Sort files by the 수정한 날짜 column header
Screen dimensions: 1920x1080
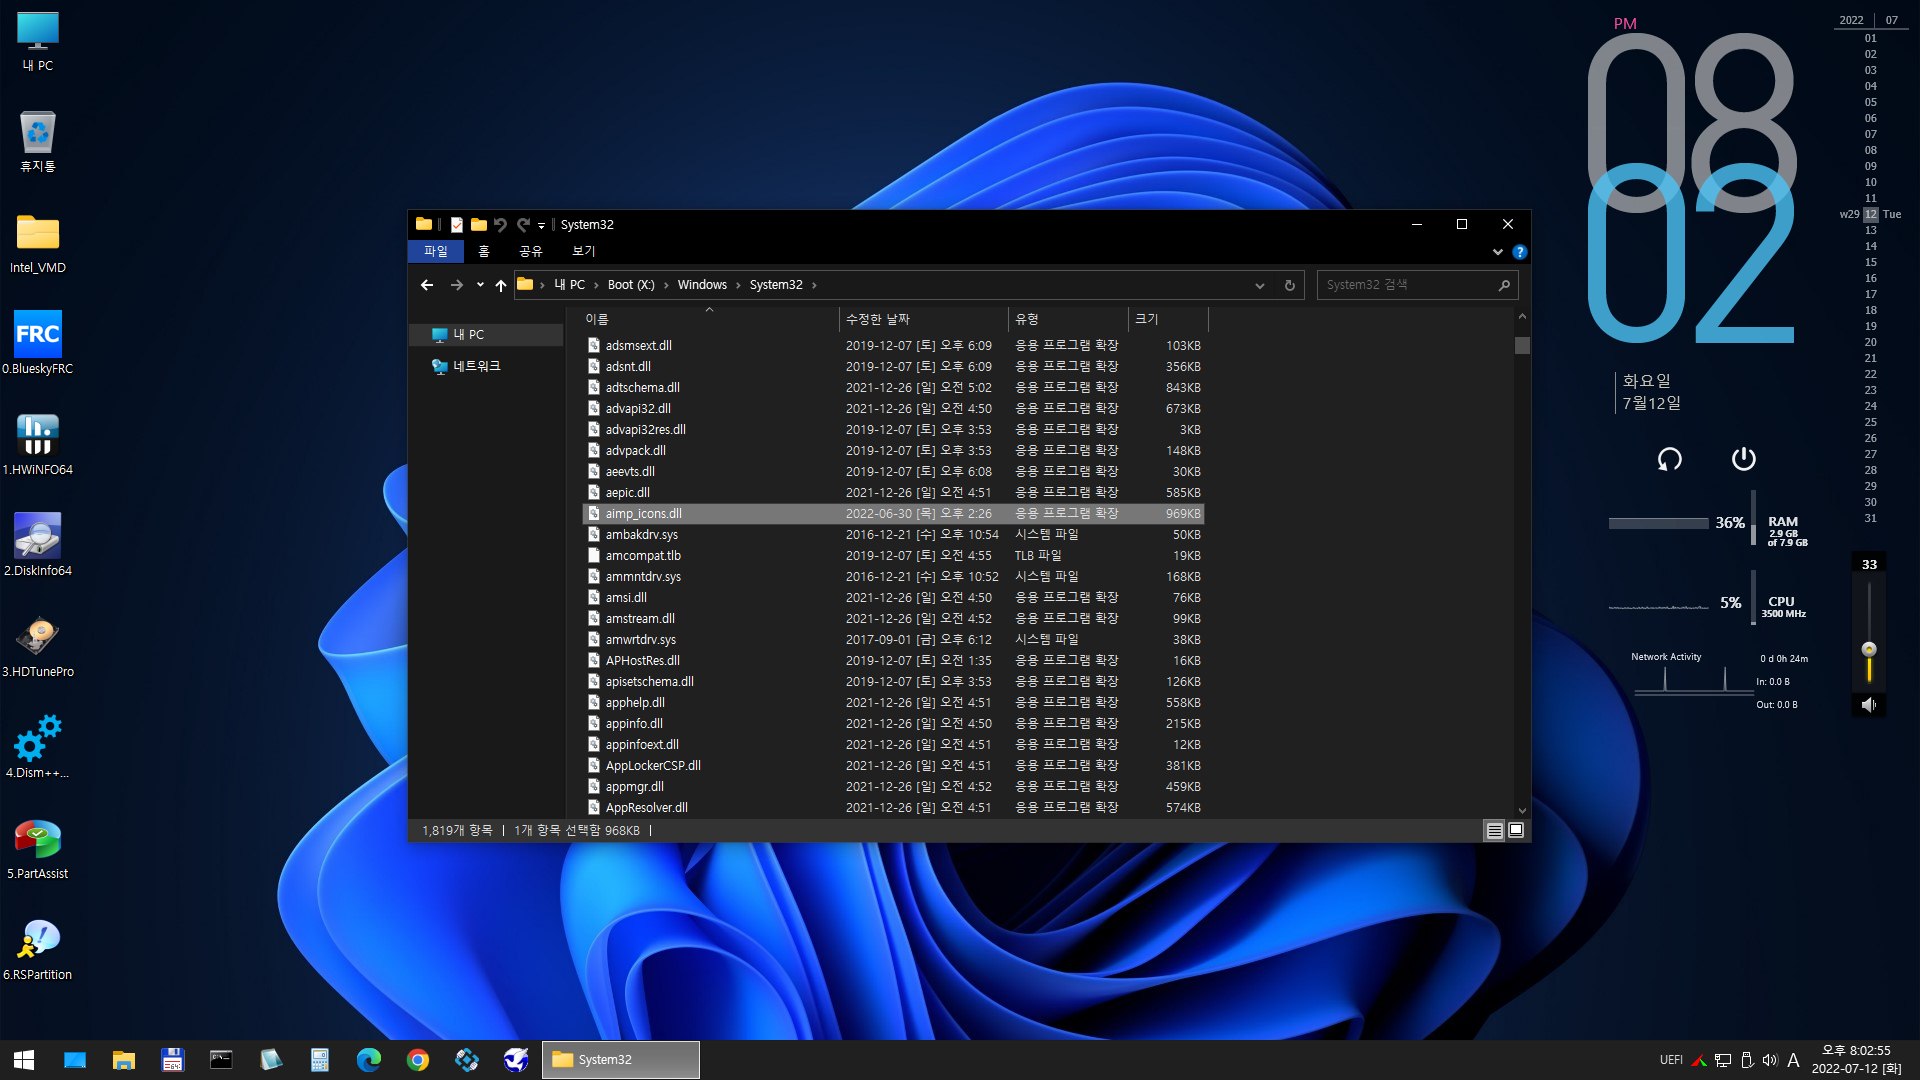pyautogui.click(x=923, y=319)
